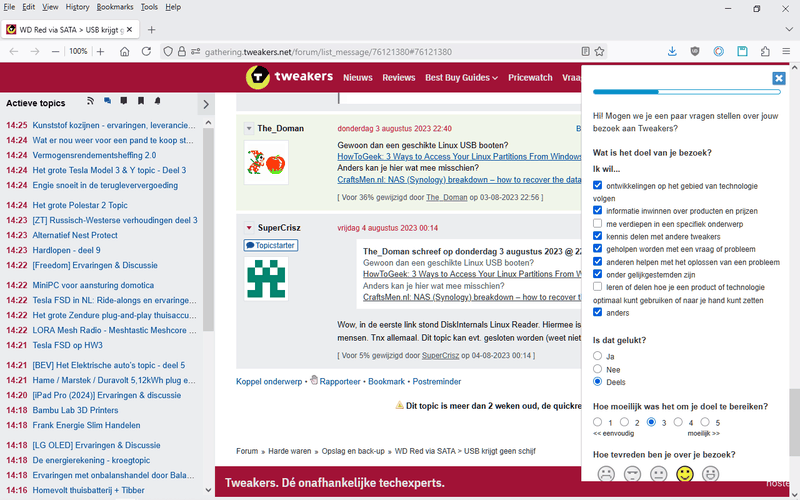Viewport: 800px width, 500px height.
Task: Click the bookmark icon in Actieve topics header
Action: coord(141,101)
